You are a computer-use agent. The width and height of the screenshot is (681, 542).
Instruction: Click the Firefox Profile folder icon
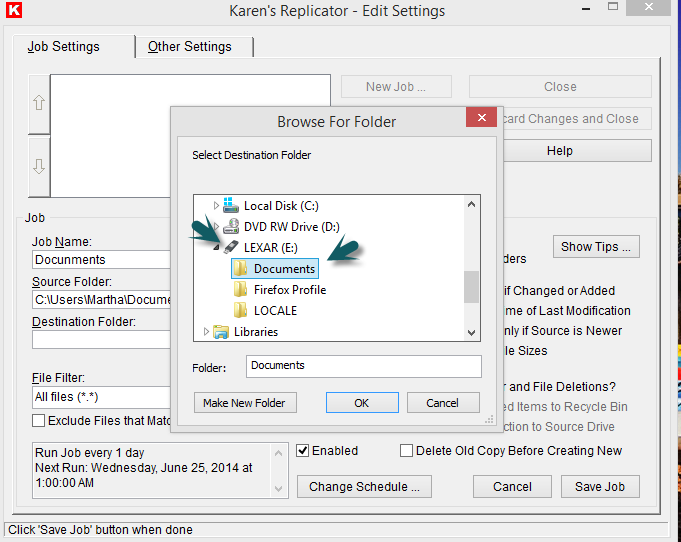(x=240, y=289)
